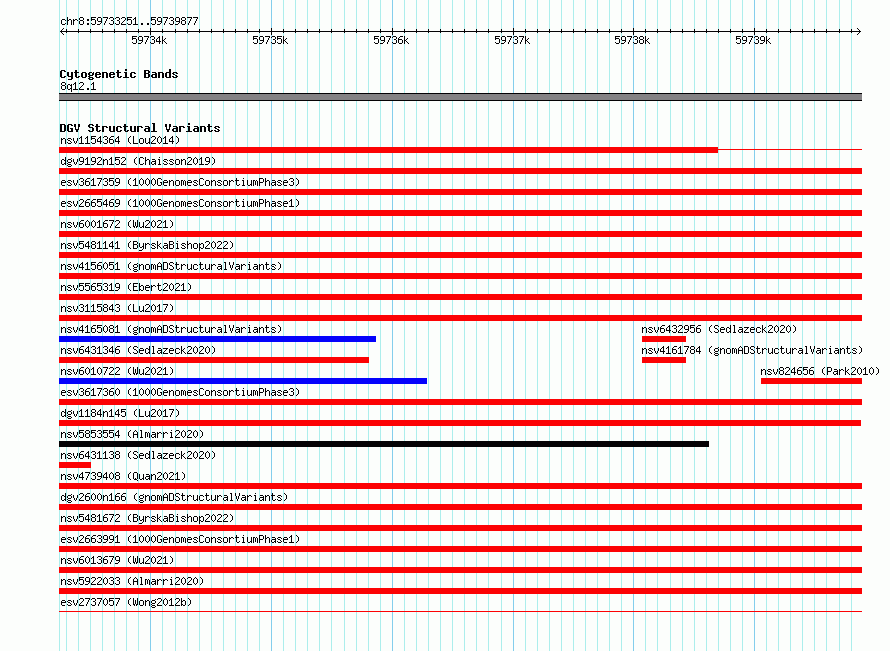Select nsv6013679 (Wu2021) label

pyautogui.click(x=117, y=560)
